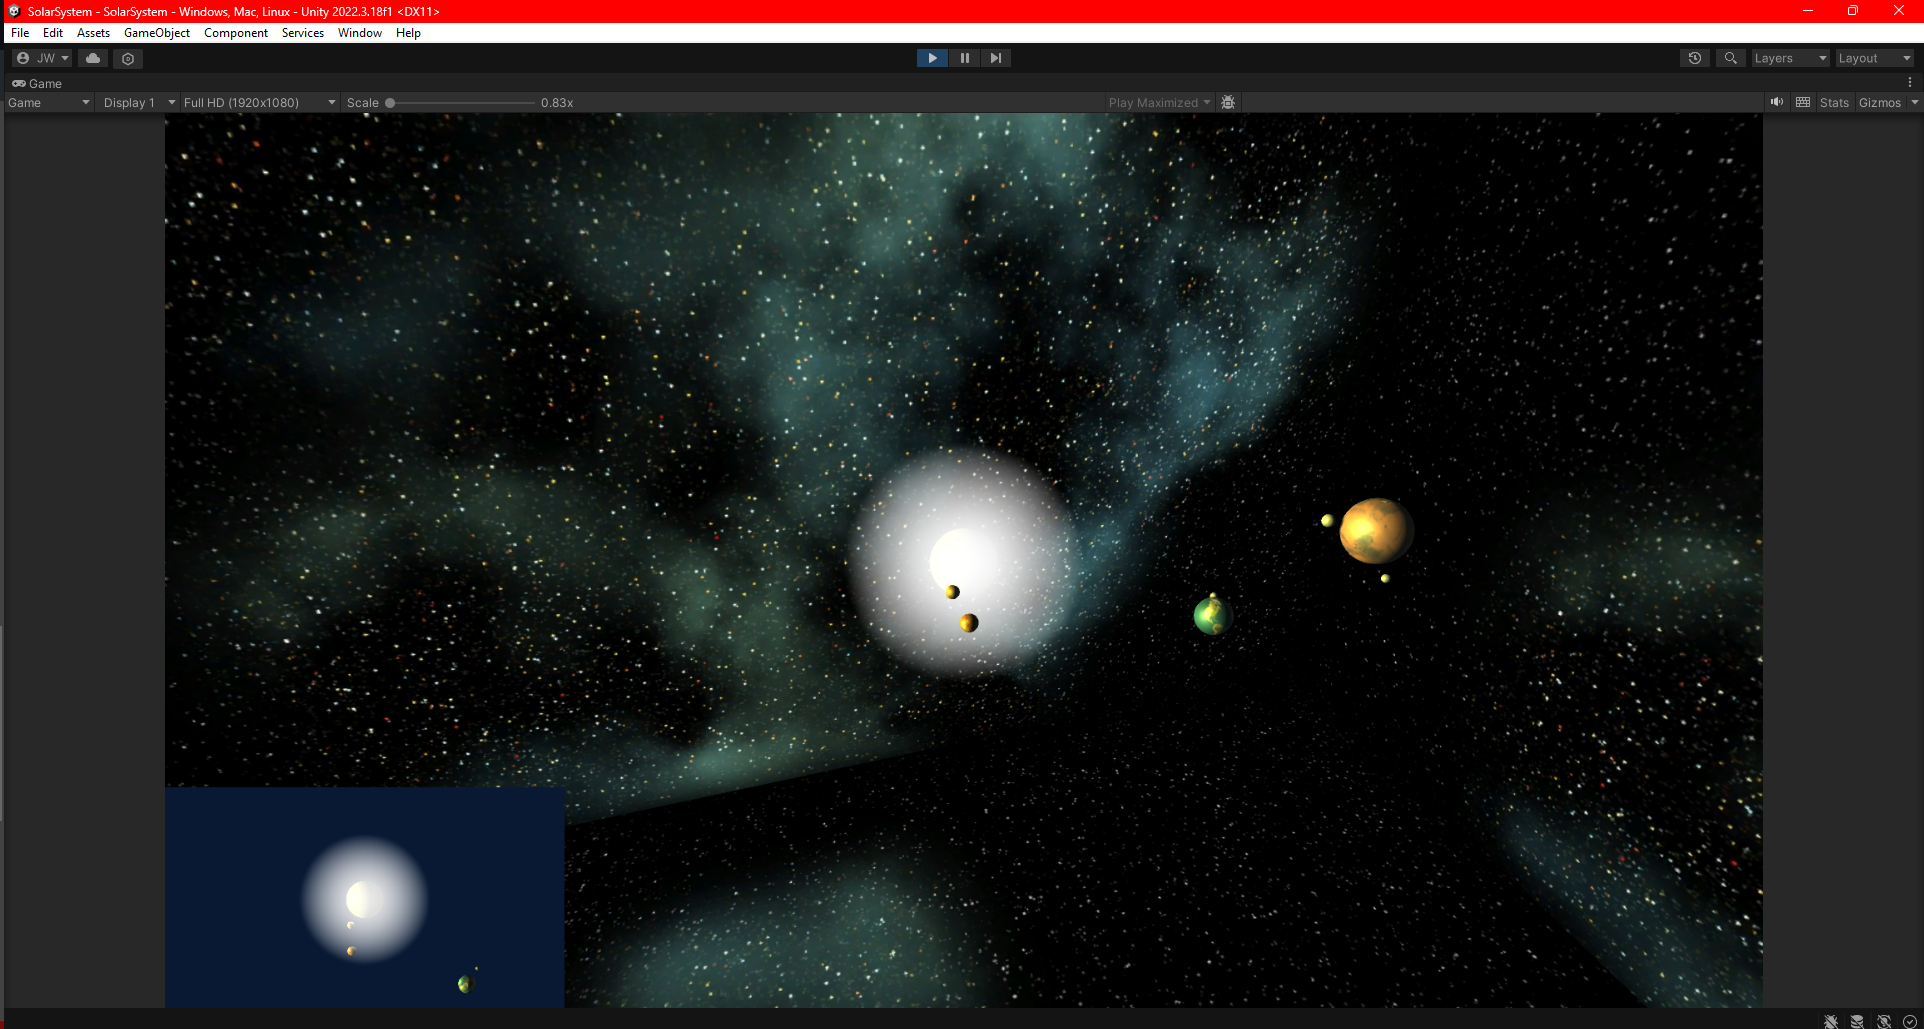
Task: Open the Help menu
Action: click(x=408, y=33)
